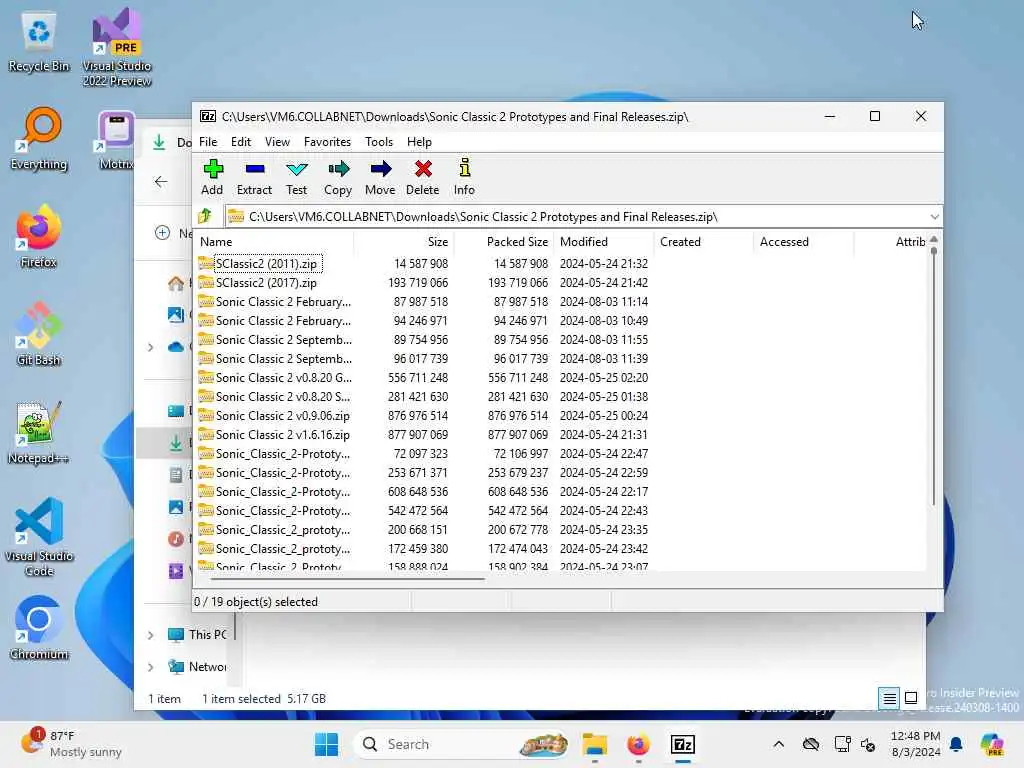Open the File menu
This screenshot has width=1024, height=768.
coord(208,142)
